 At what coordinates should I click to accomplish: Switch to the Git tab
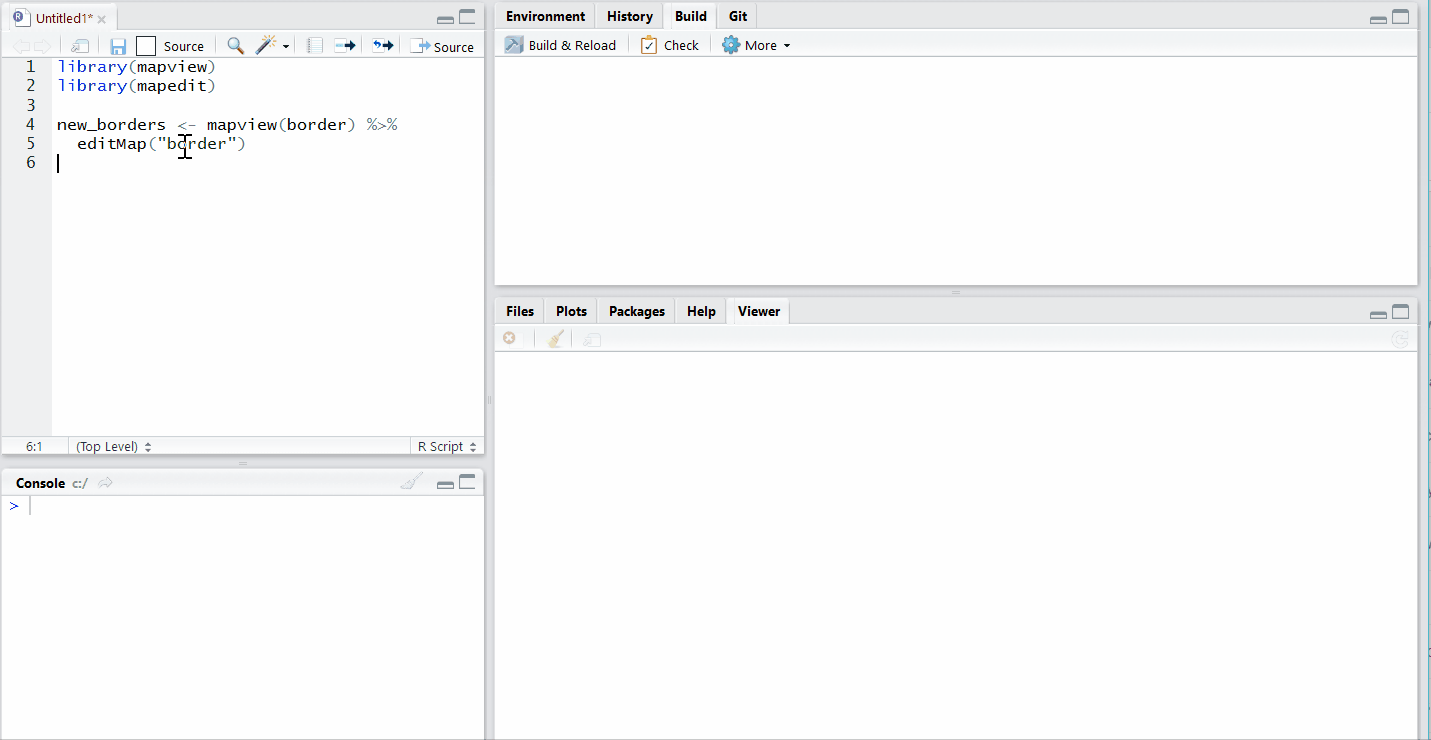pyautogui.click(x=737, y=16)
